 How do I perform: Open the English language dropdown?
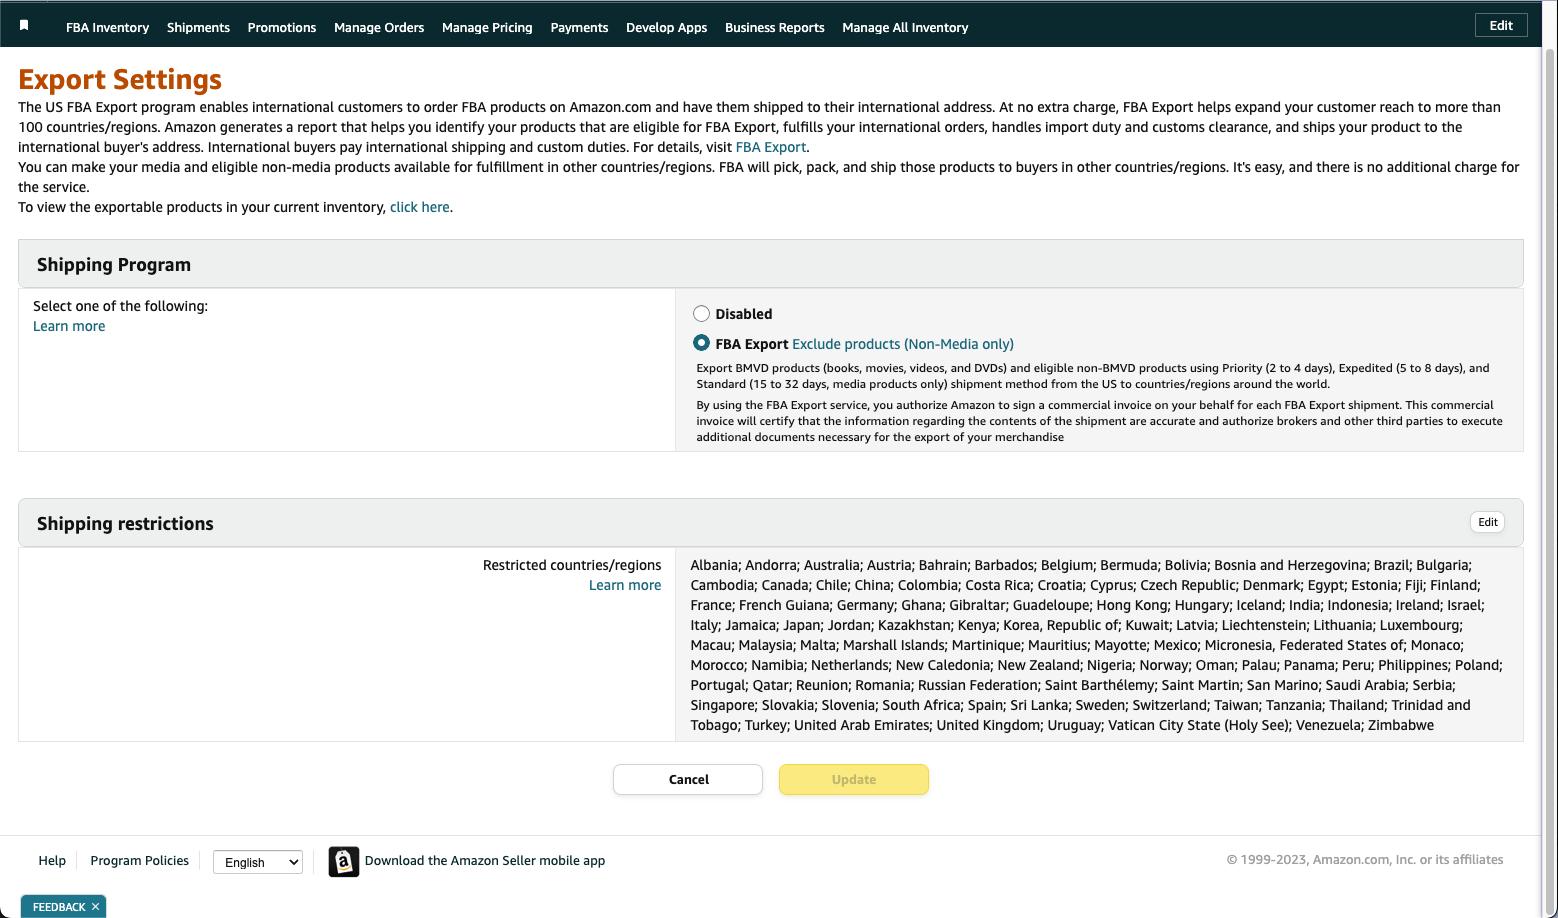[x=258, y=862]
